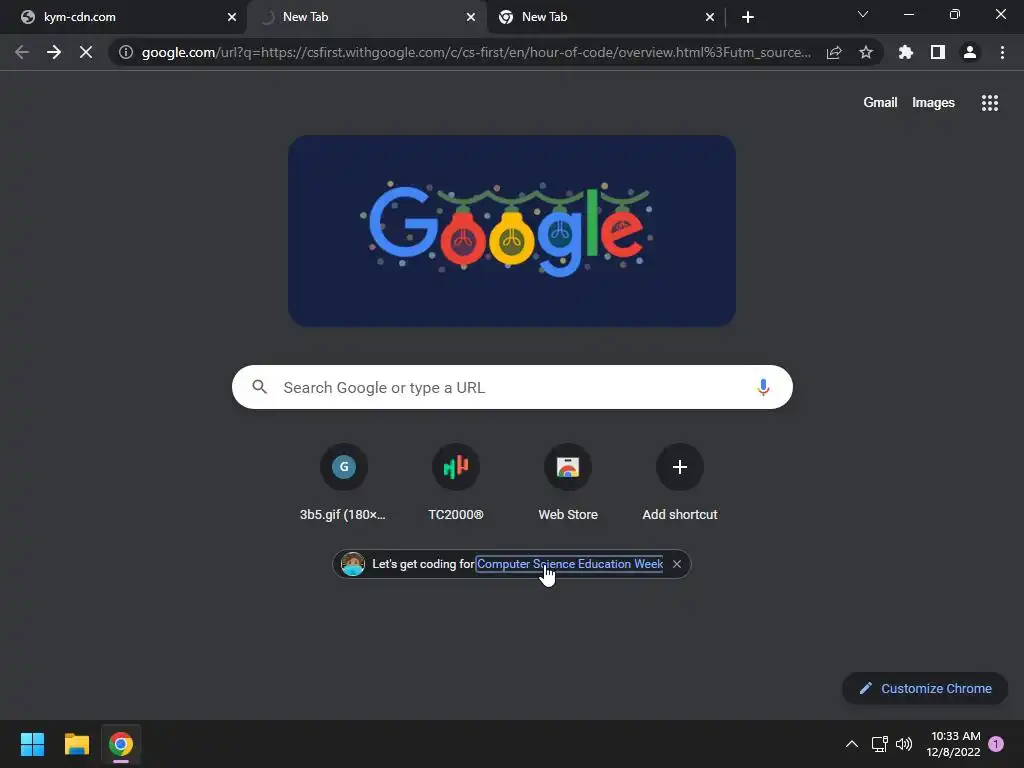The image size is (1024, 768).
Task: Close the loading New Tab
Action: pos(470,17)
